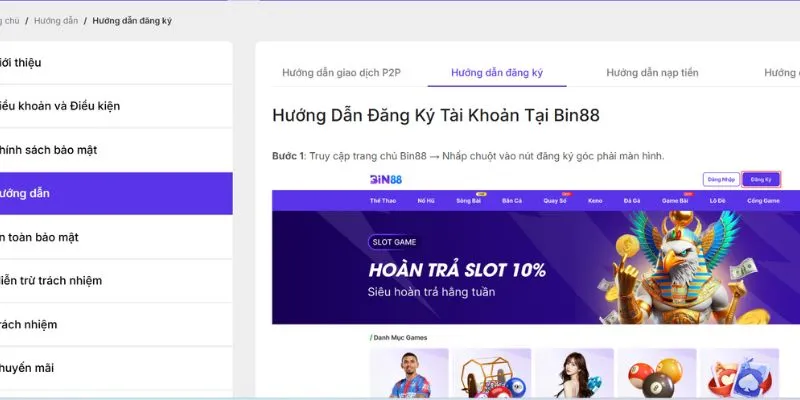The image size is (800, 400).
Task: Click the Hướng dẫn đăng ký breadcrumb
Action: (x=132, y=21)
